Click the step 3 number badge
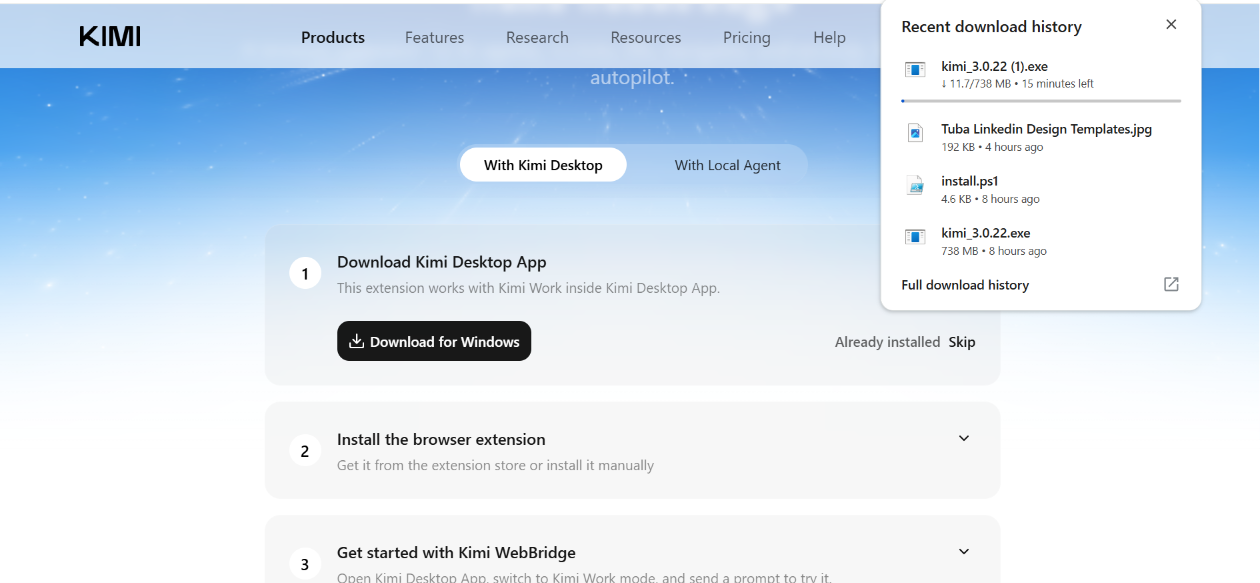1260x583 pixels. click(x=305, y=564)
